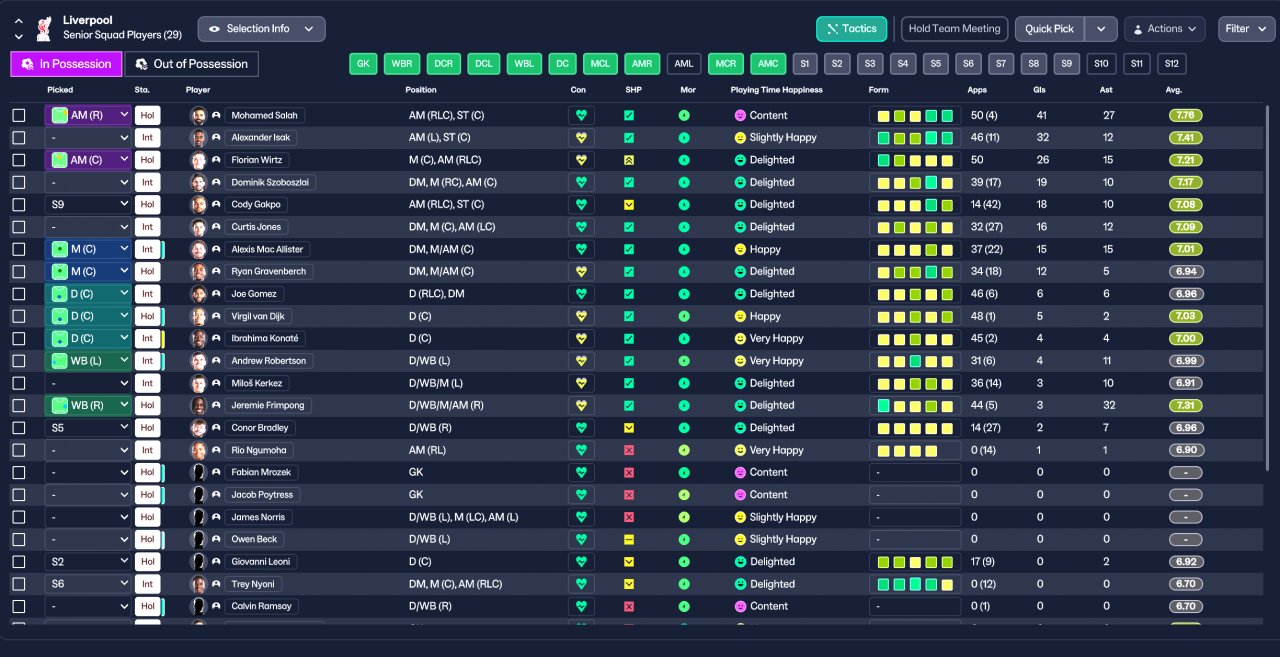
Task: Tick the checkbox for Cody Gakpo
Action: point(19,204)
